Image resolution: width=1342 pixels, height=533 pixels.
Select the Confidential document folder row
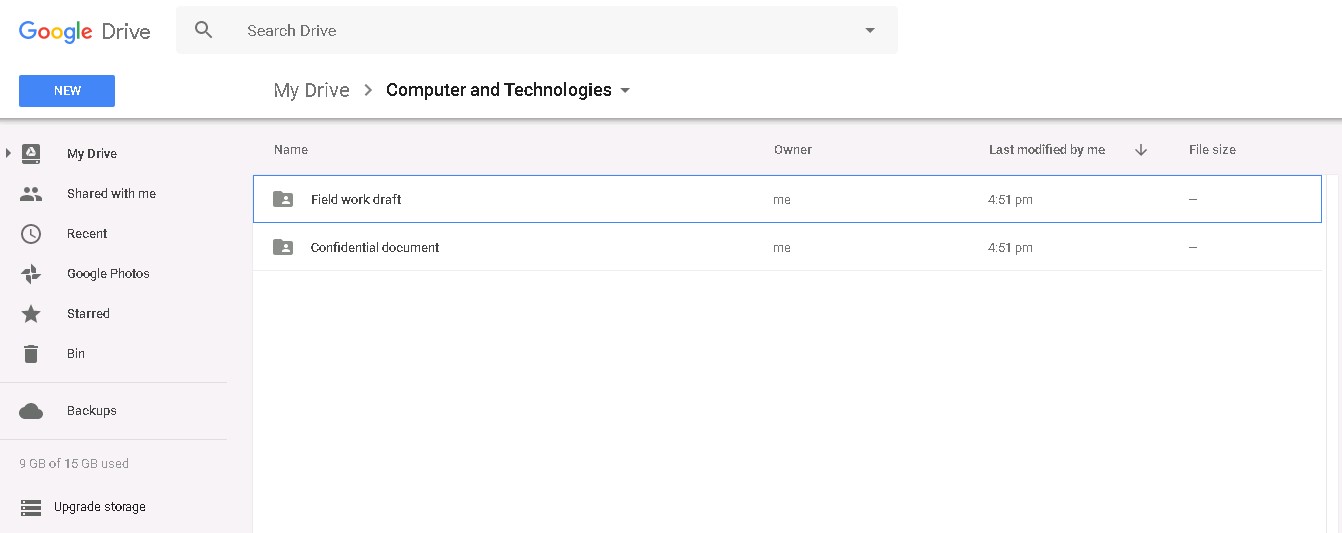787,247
